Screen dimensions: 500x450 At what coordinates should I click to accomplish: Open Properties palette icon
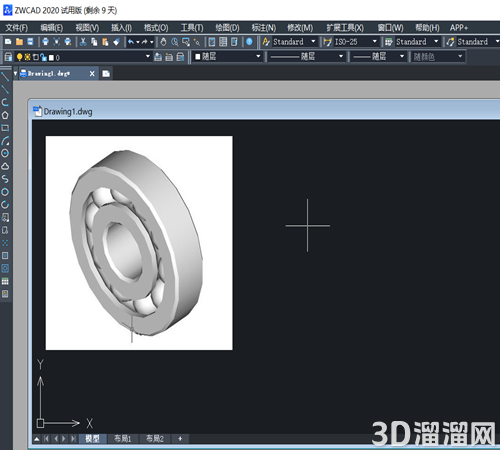[212, 42]
